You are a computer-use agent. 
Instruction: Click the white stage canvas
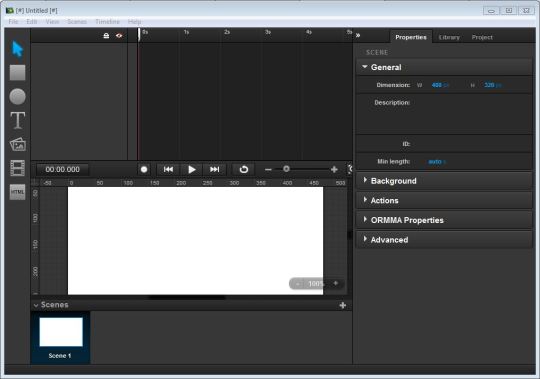[195, 241]
